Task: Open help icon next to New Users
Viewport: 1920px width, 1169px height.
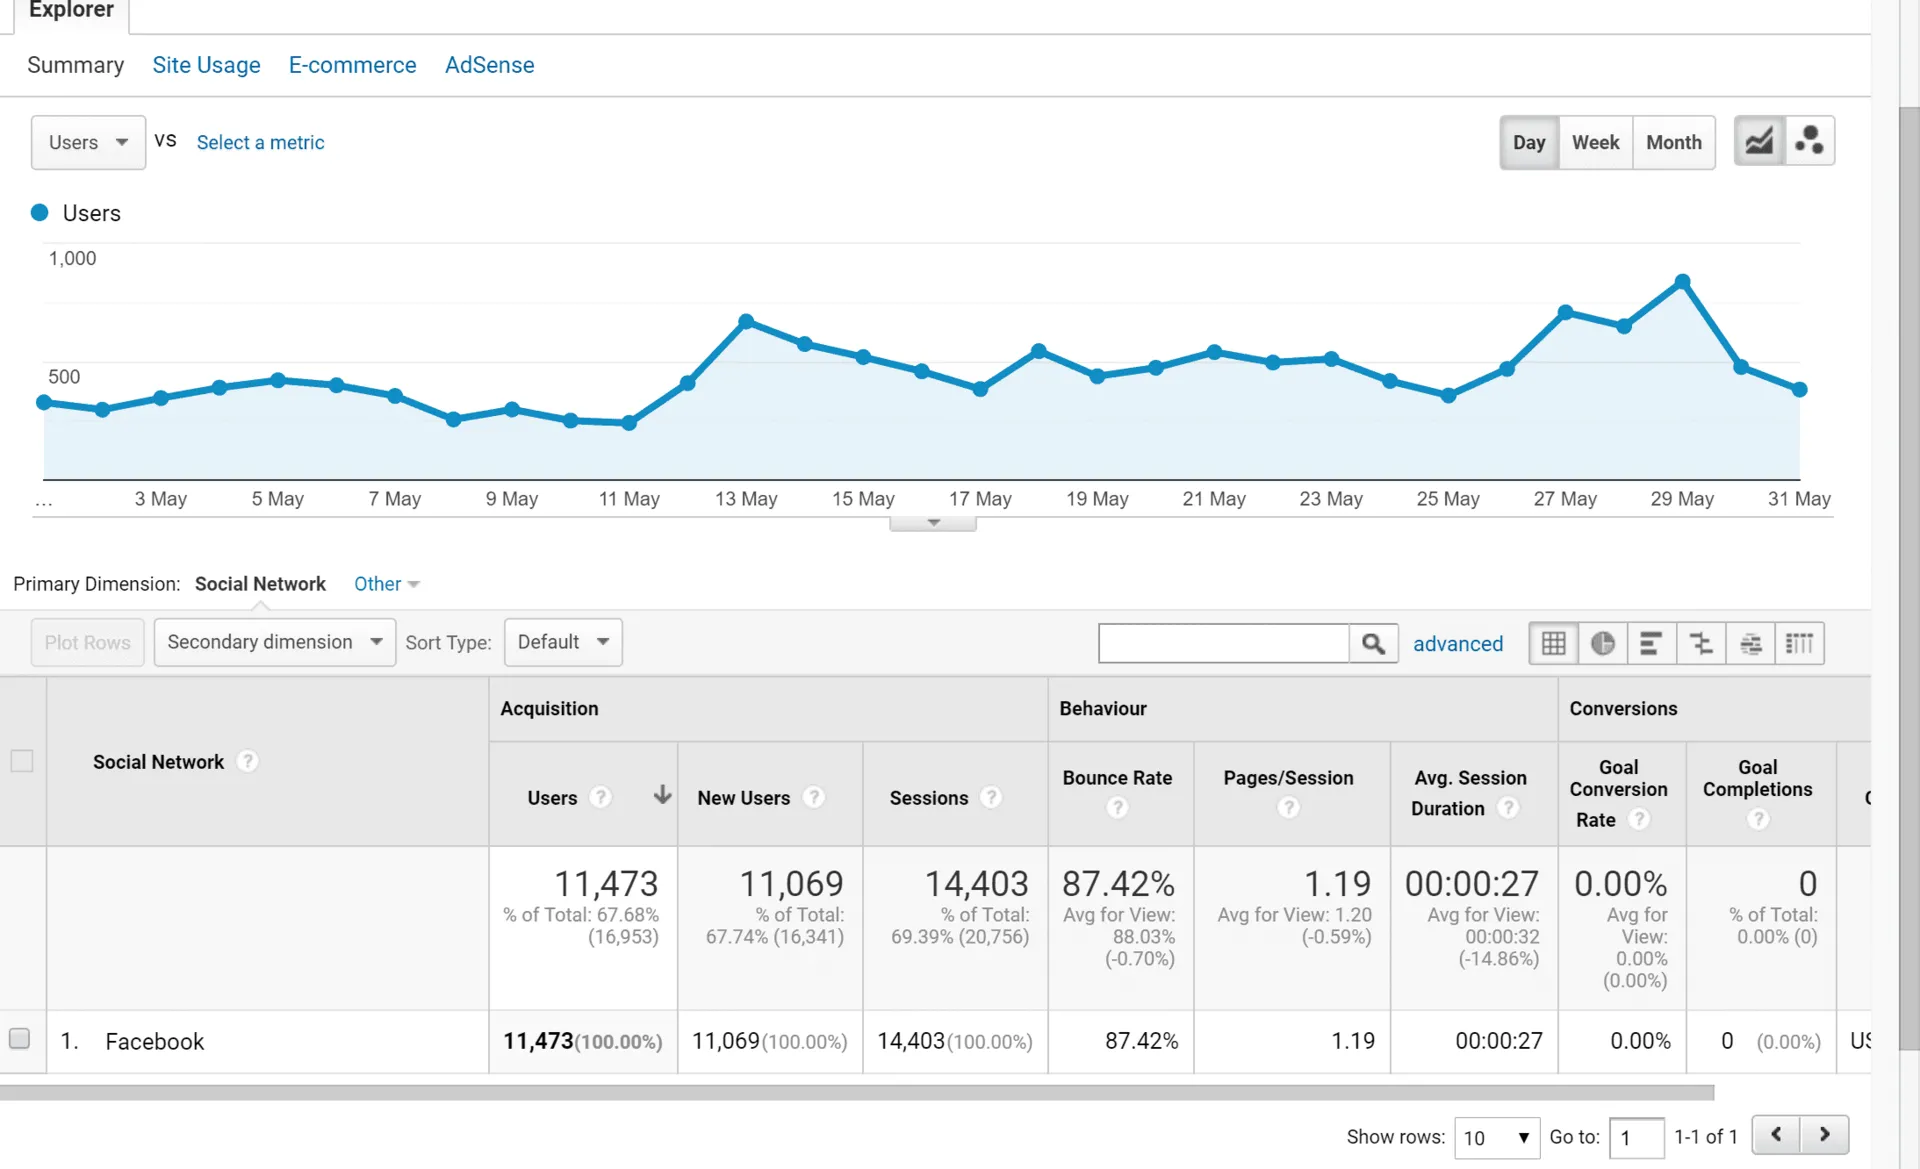Action: point(814,797)
